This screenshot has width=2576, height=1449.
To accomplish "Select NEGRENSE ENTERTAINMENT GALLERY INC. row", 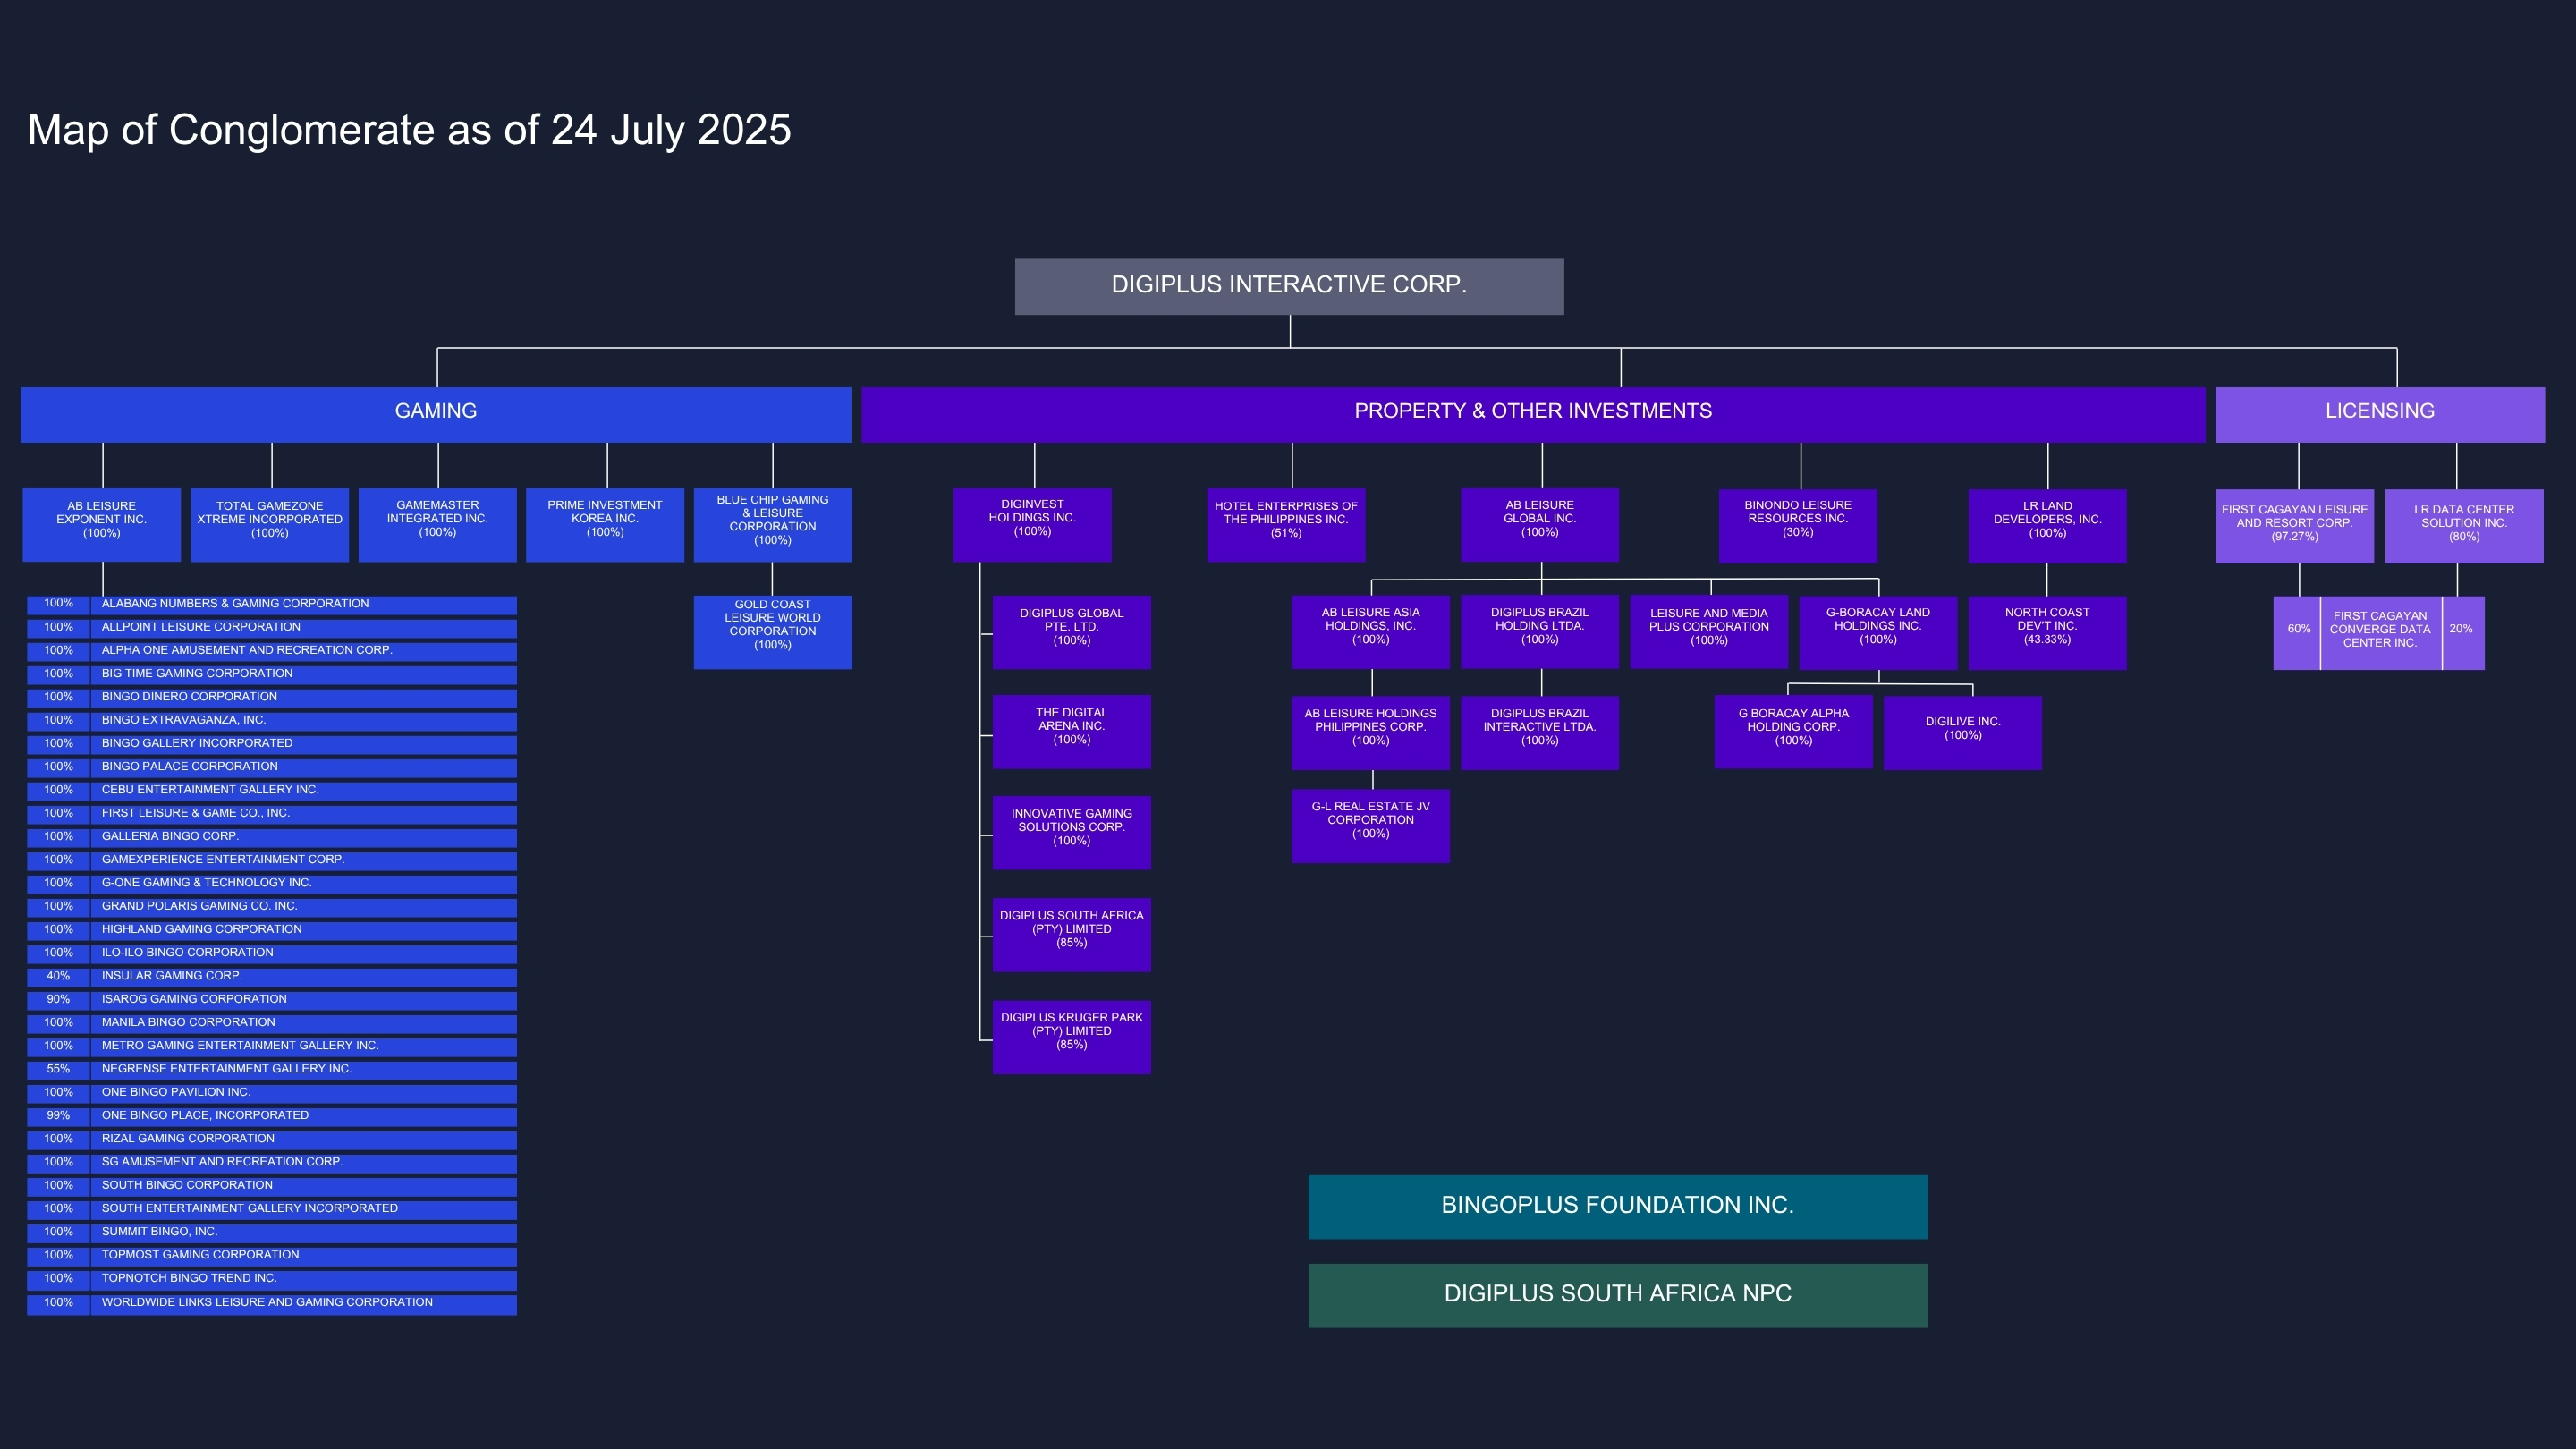I will (272, 1070).
